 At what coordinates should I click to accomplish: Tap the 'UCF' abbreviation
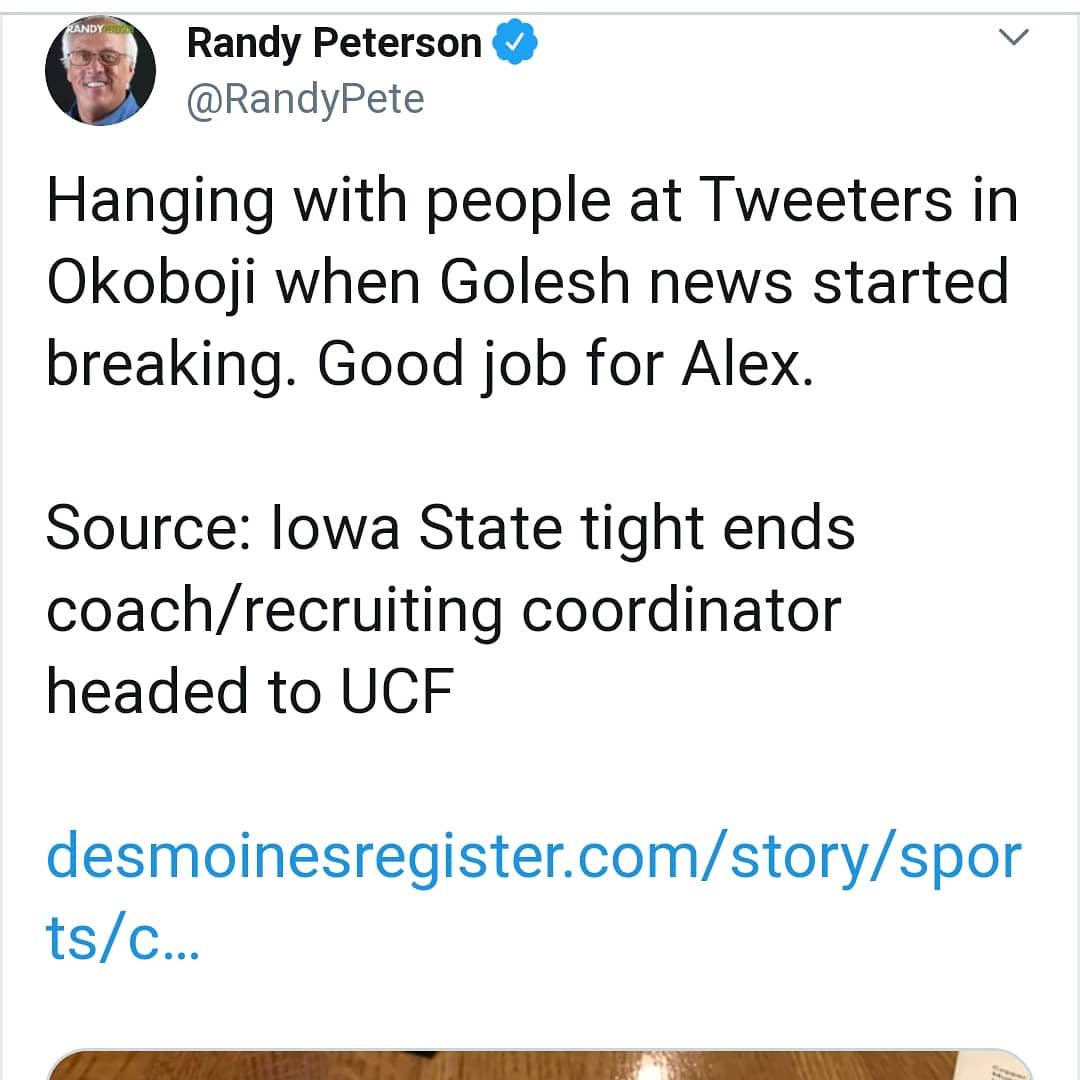pos(397,692)
